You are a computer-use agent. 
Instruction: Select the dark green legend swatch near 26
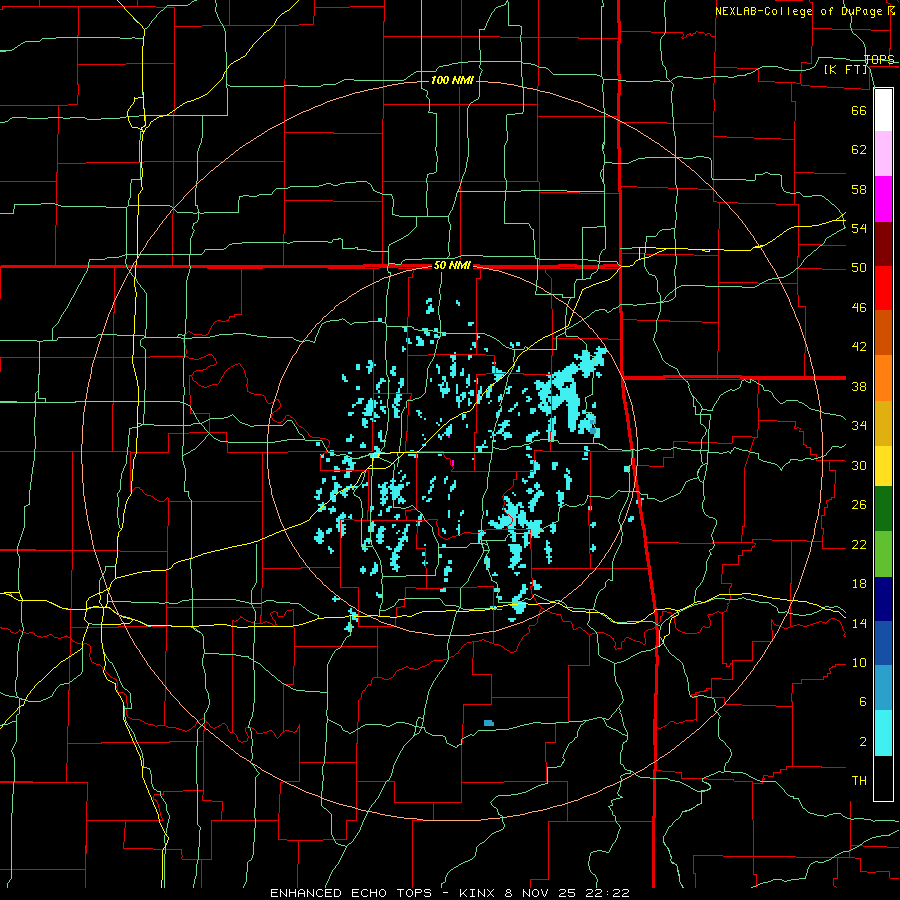[883, 509]
